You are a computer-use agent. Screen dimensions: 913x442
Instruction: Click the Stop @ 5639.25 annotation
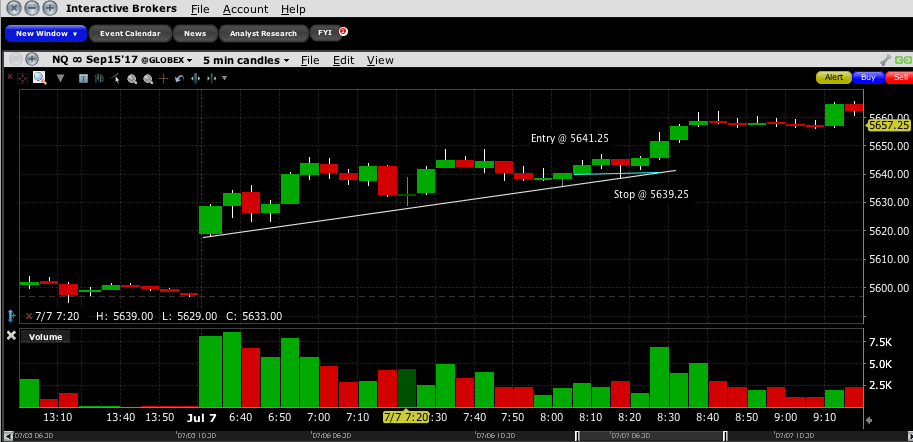651,195
